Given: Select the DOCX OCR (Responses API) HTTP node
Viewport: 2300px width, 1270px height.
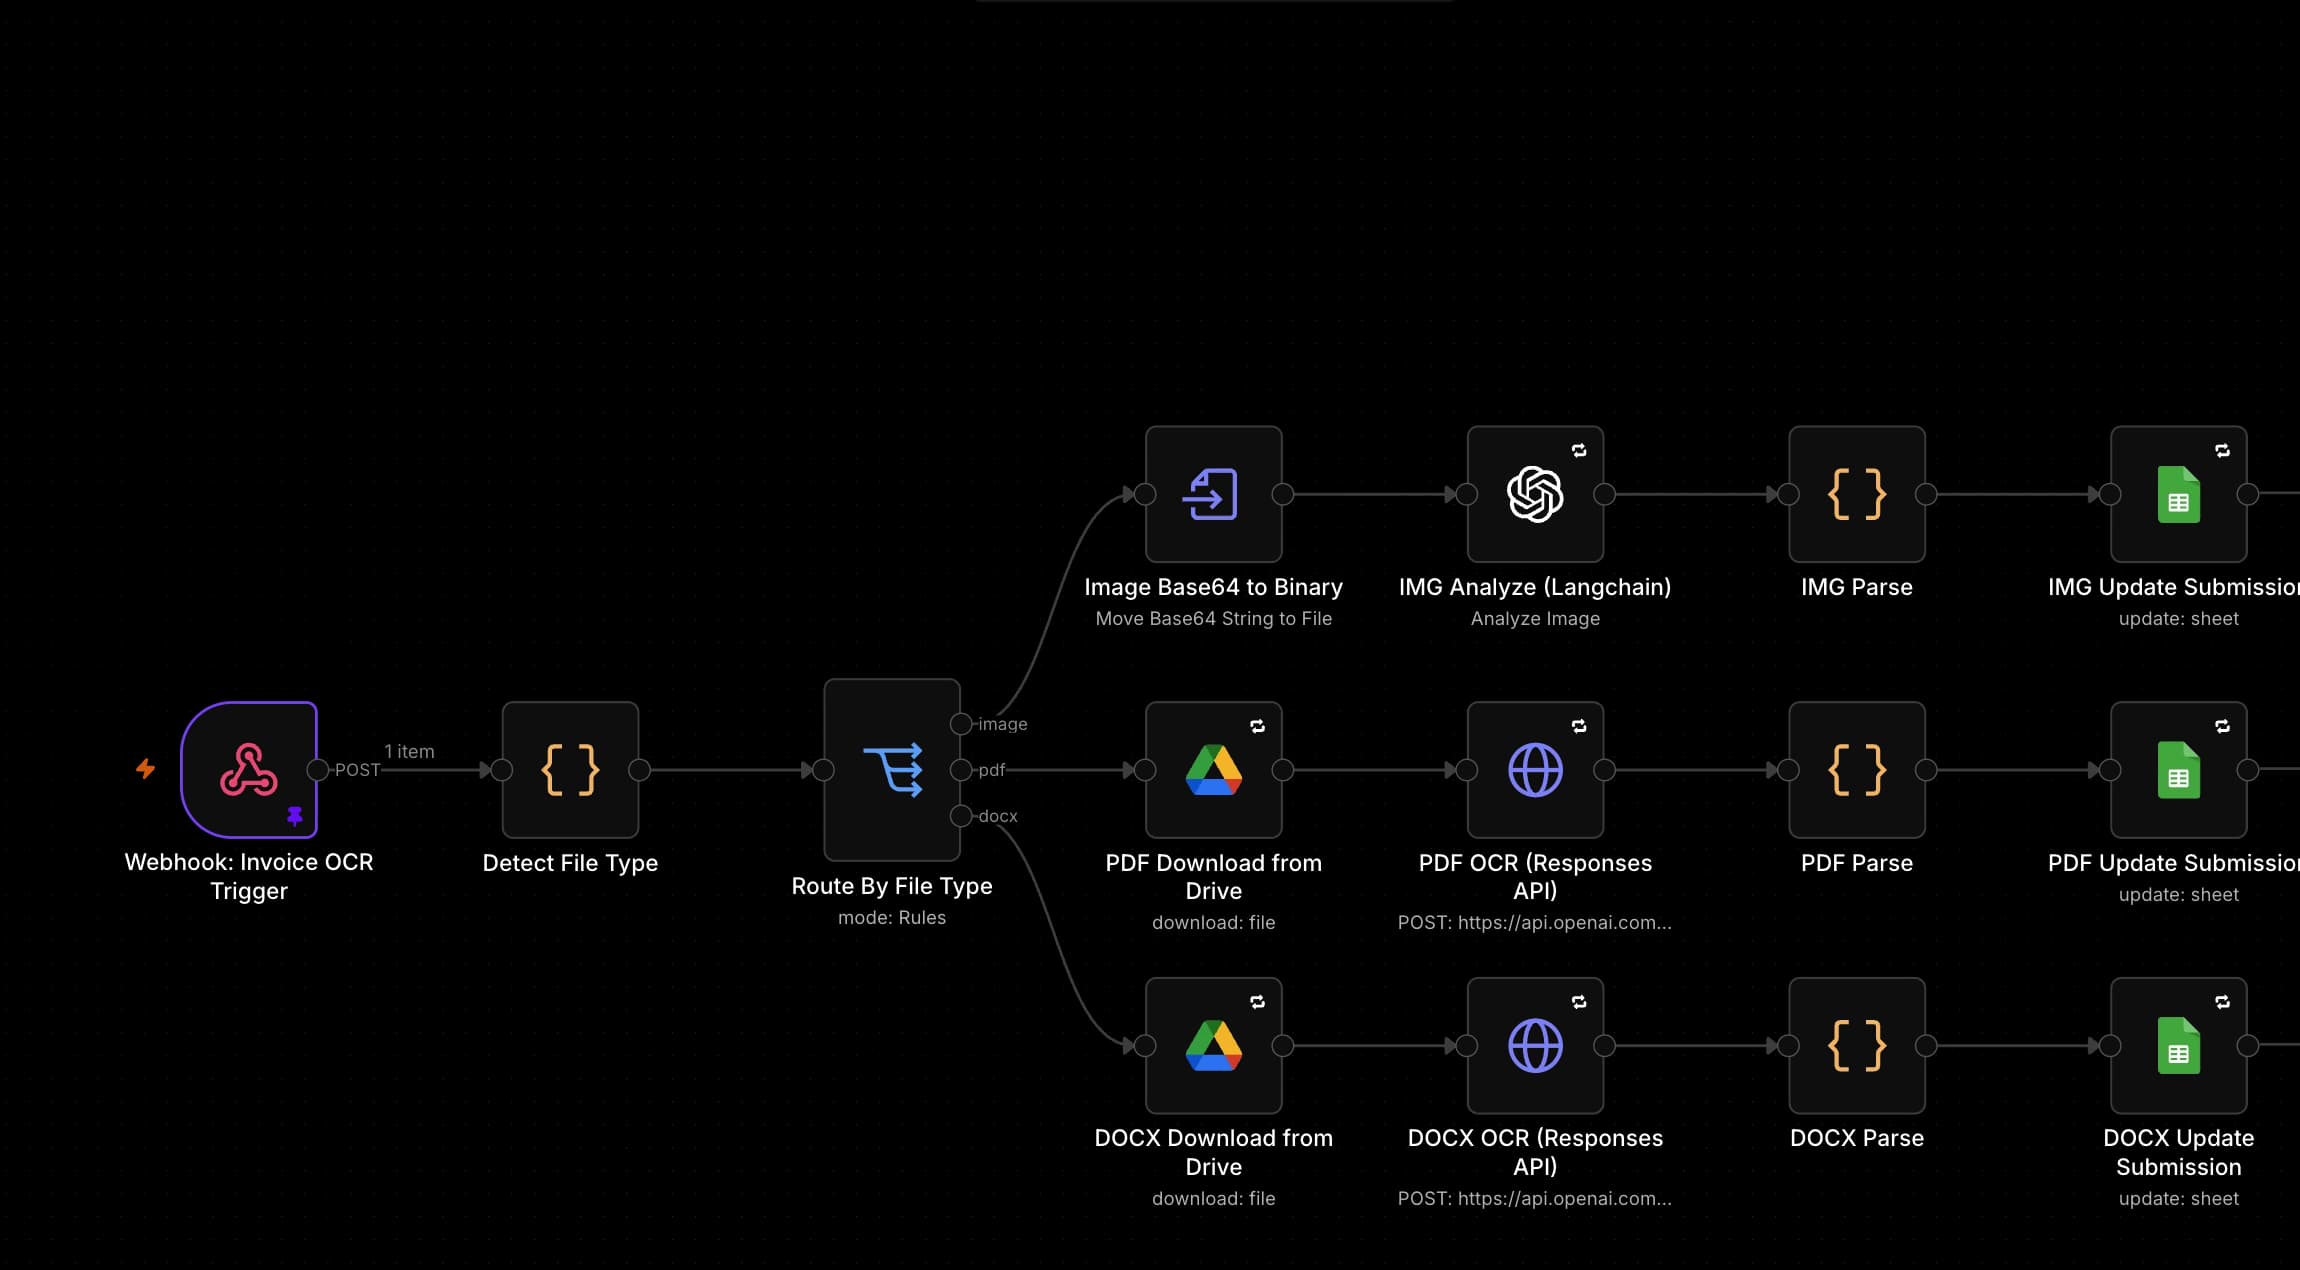Looking at the screenshot, I should [1535, 1046].
